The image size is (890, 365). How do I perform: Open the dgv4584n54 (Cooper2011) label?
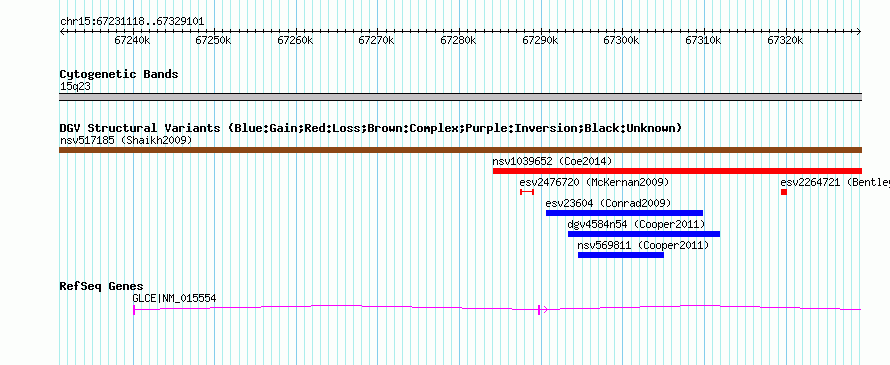(636, 224)
